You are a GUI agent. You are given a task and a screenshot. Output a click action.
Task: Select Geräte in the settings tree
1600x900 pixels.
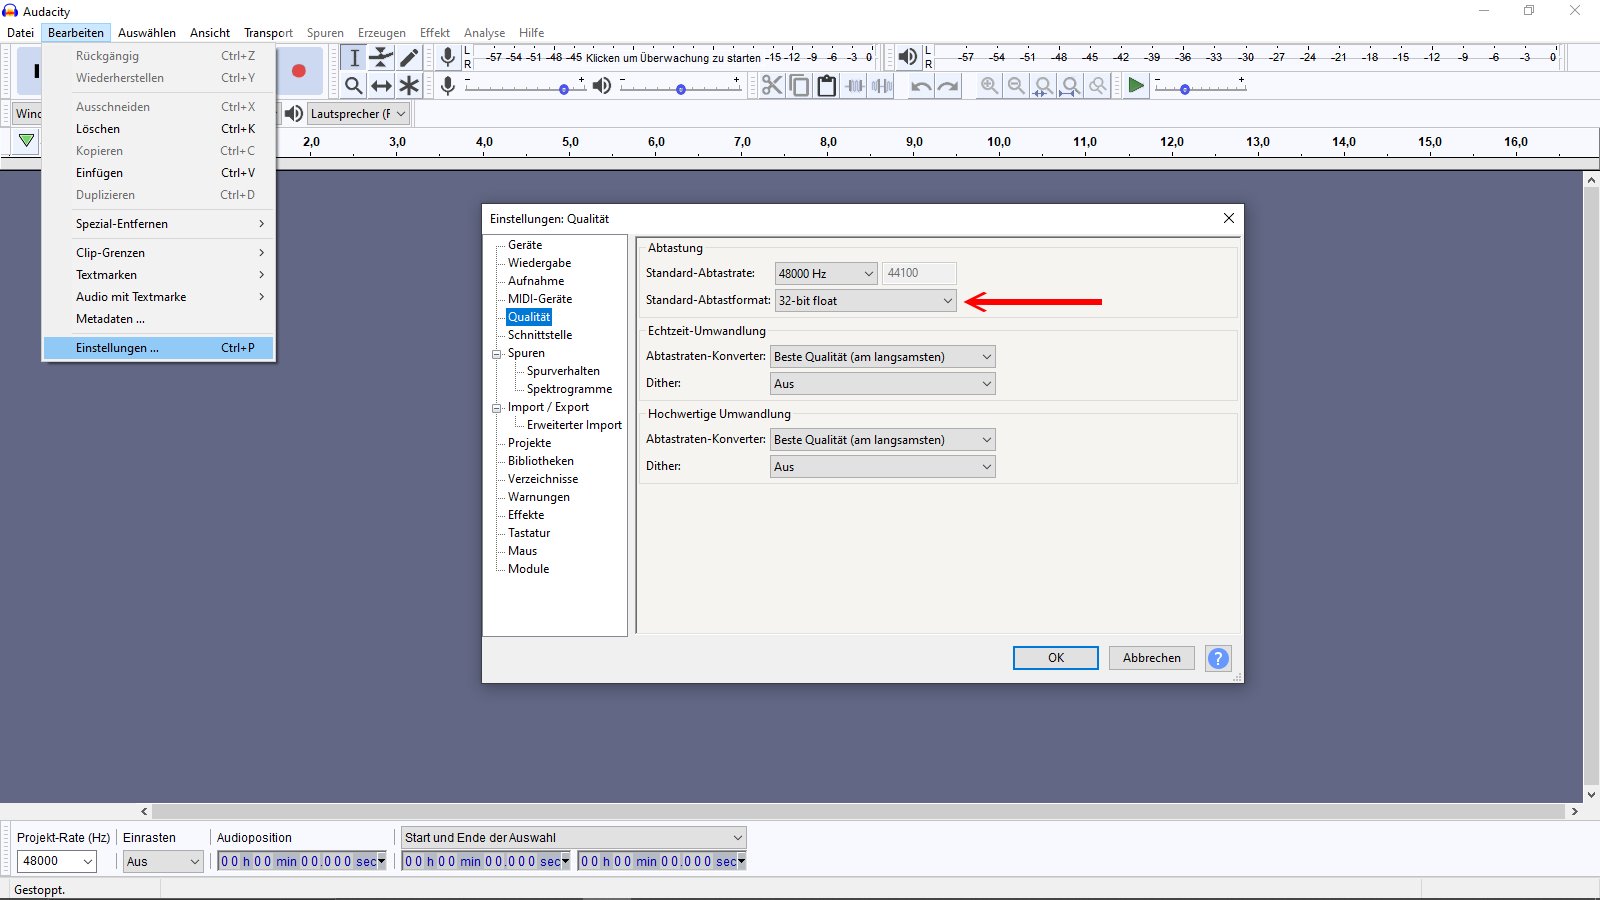click(x=525, y=245)
